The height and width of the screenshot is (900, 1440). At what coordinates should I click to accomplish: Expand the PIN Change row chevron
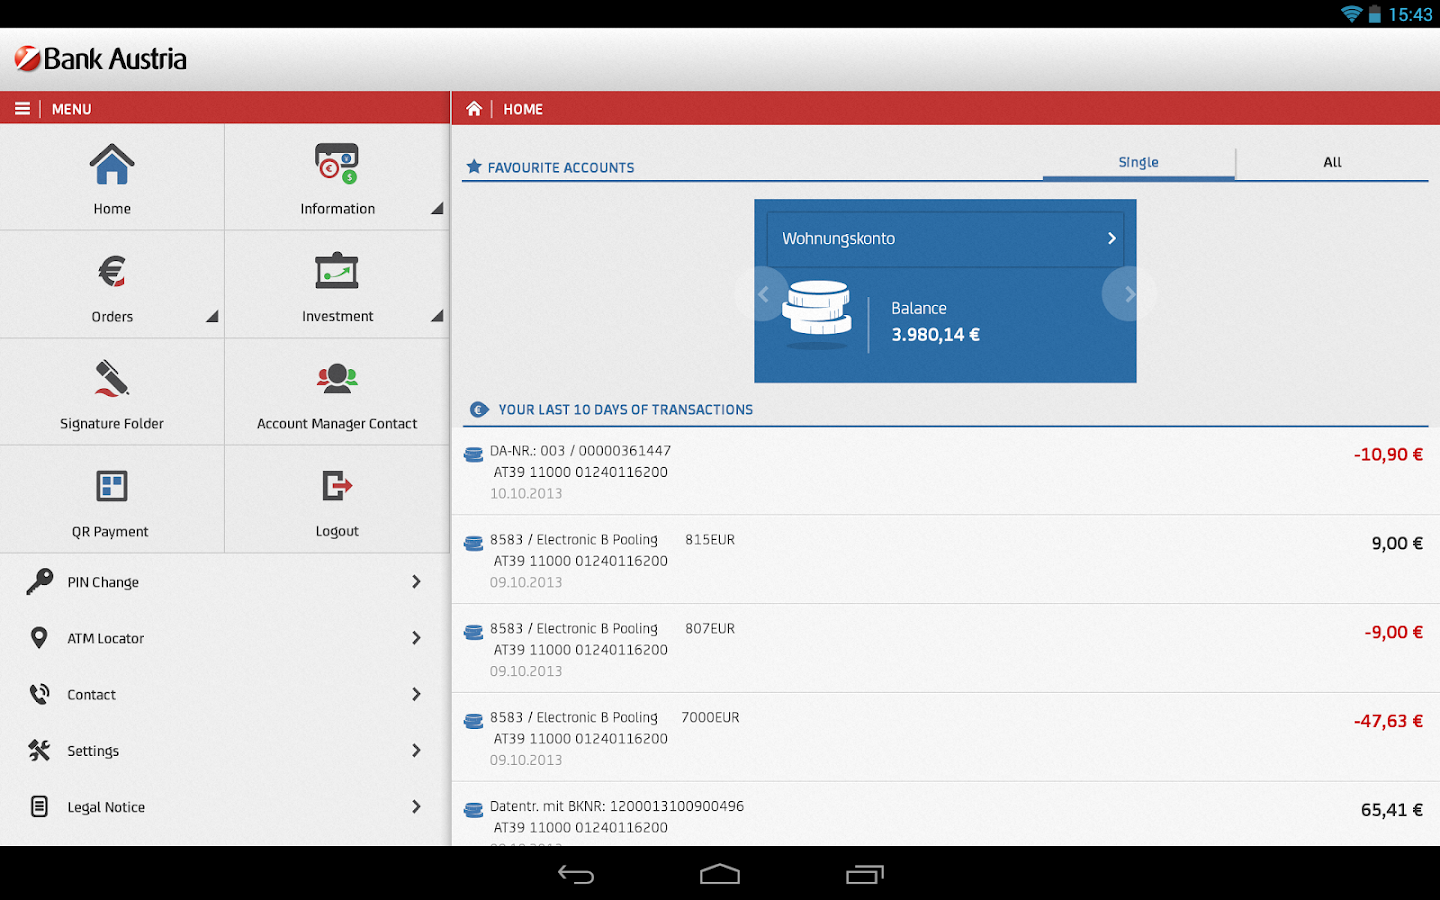point(416,581)
